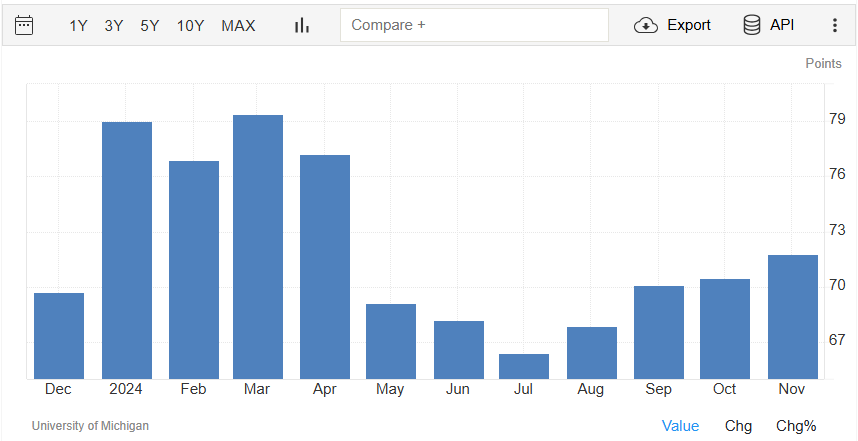Viewport: 858px width, 441px height.
Task: Click the Sep bar in chart
Action: 659,332
